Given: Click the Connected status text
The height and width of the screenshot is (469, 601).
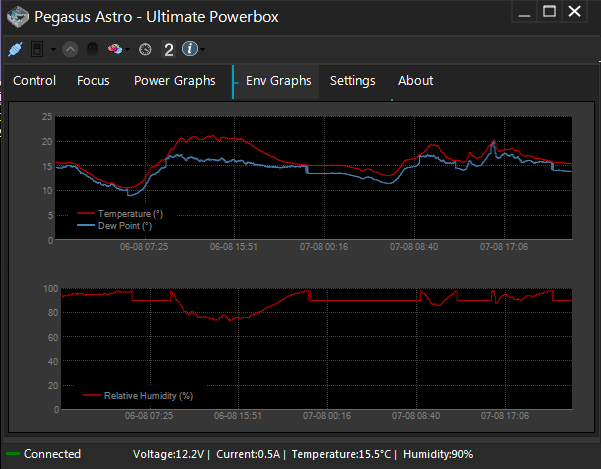Looking at the screenshot, I should tap(53, 454).
